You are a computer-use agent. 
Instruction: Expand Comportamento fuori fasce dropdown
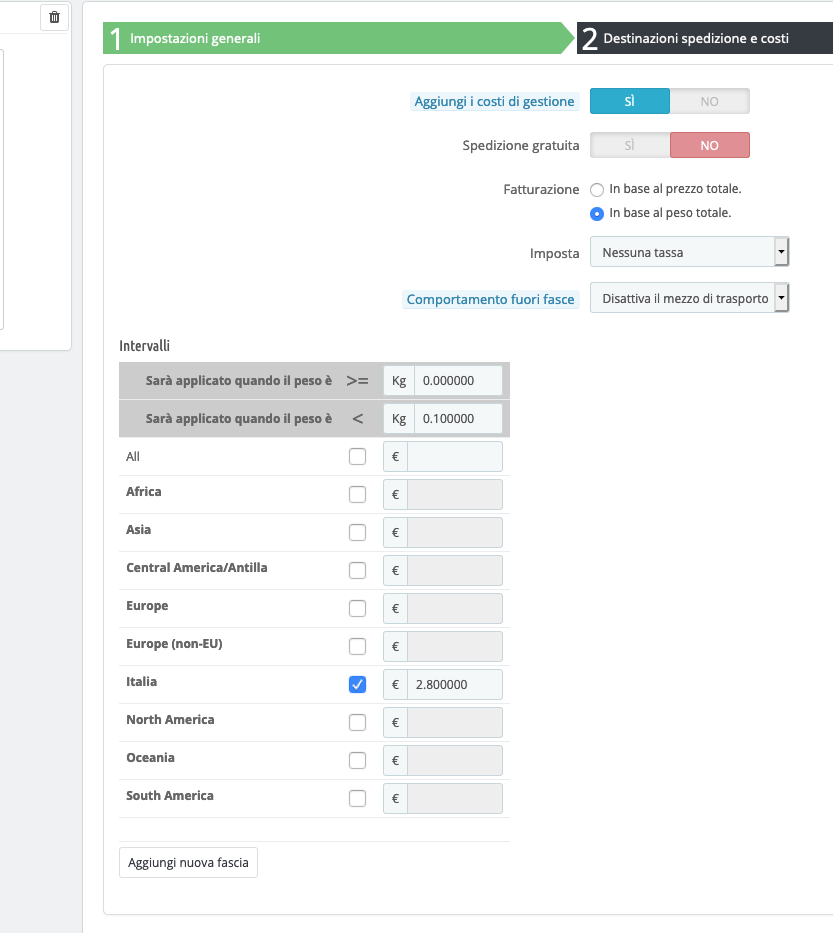pos(689,298)
